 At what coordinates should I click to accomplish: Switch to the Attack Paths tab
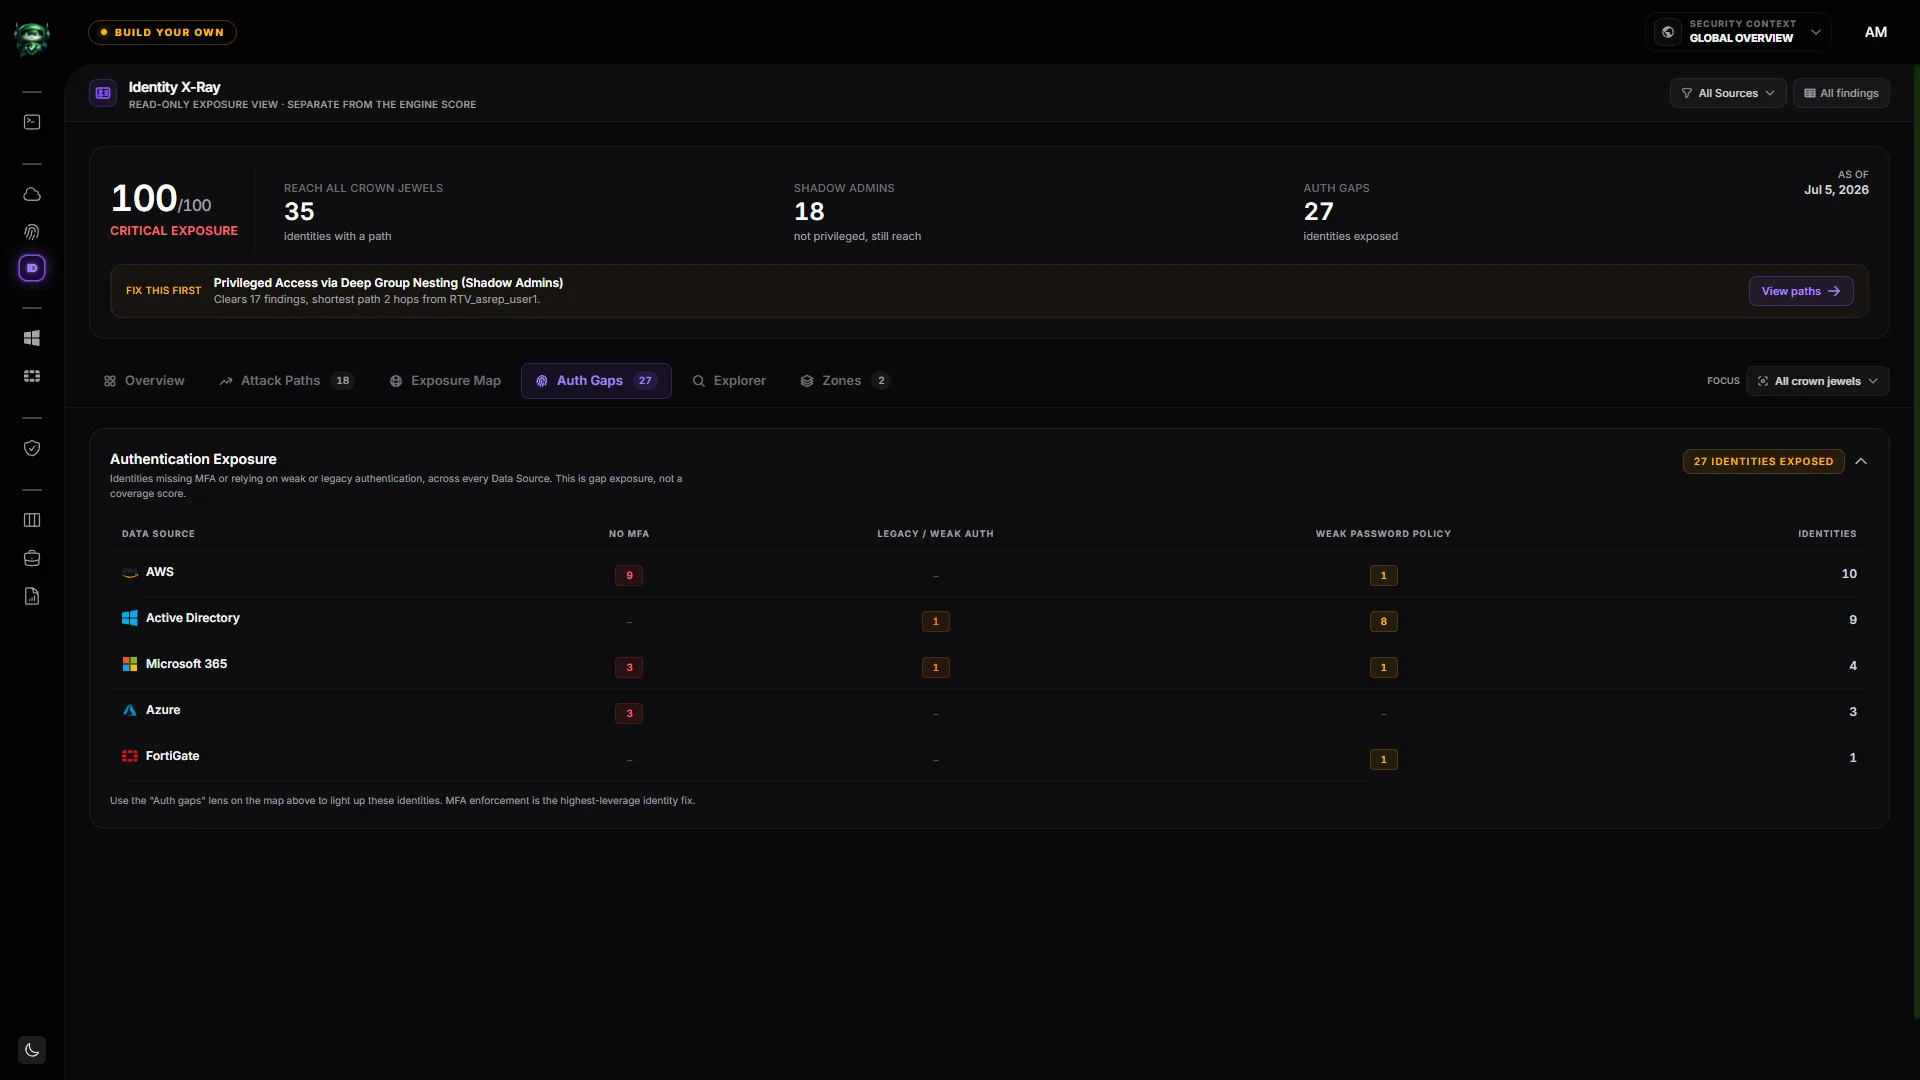tap(286, 381)
